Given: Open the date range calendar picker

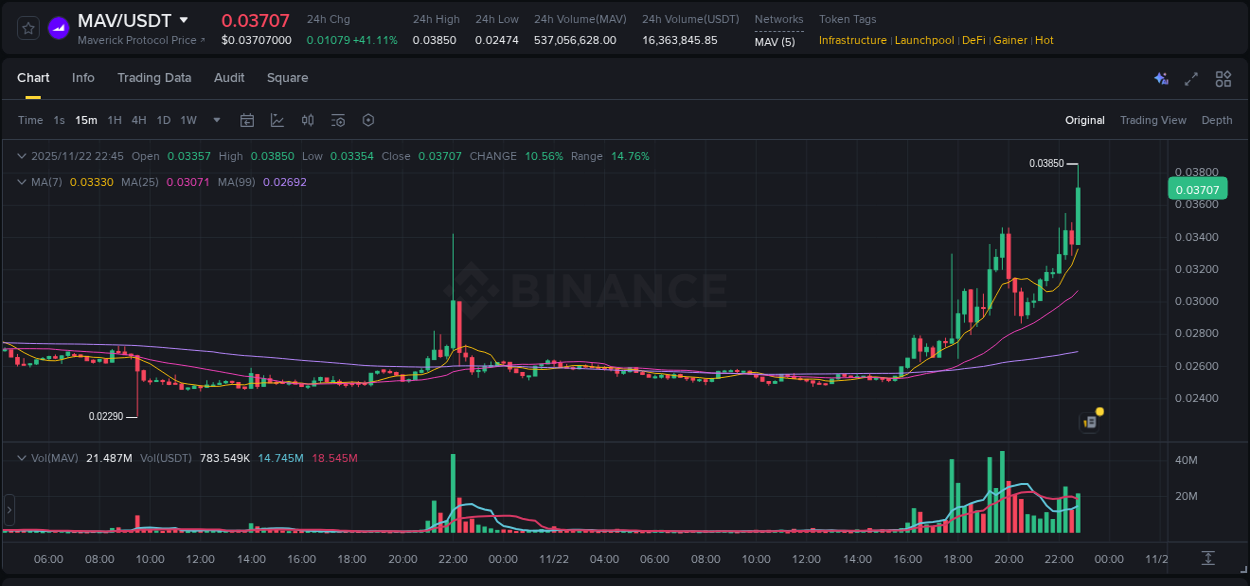Looking at the screenshot, I should tap(247, 120).
